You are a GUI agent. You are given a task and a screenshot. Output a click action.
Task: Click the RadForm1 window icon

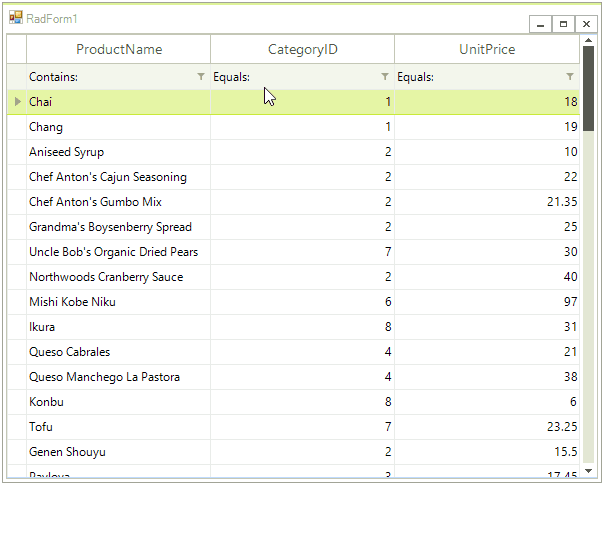tap(16, 18)
